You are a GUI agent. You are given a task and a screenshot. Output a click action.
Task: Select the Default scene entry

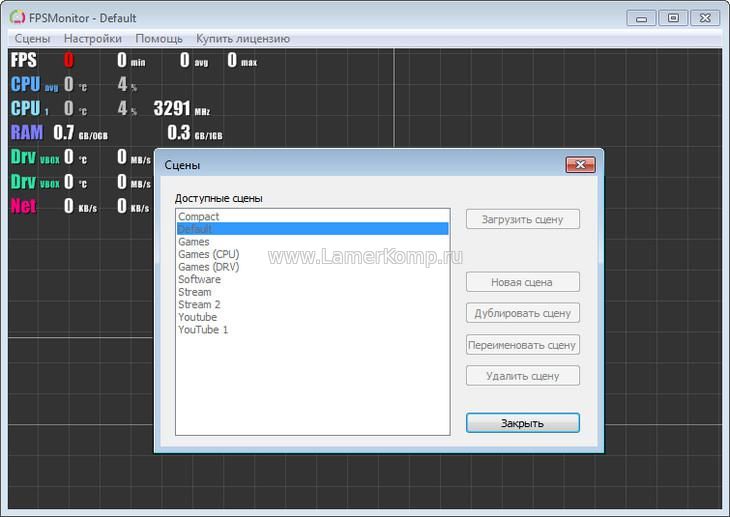195,229
